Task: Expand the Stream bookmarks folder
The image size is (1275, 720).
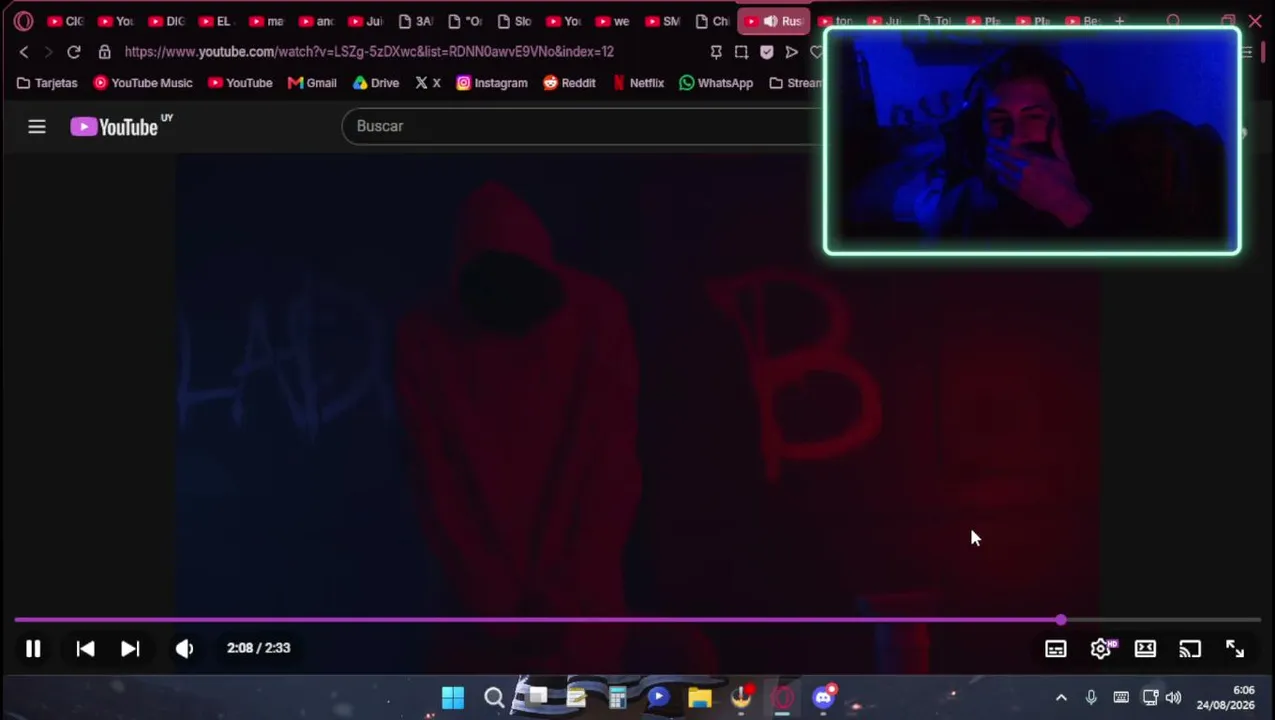Action: coord(795,83)
